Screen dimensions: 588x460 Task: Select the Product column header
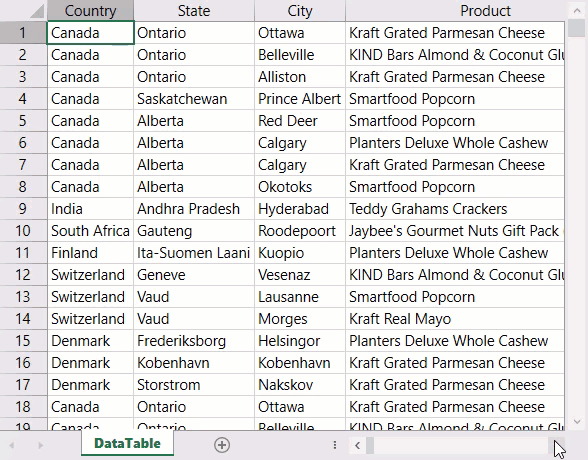tap(455, 10)
